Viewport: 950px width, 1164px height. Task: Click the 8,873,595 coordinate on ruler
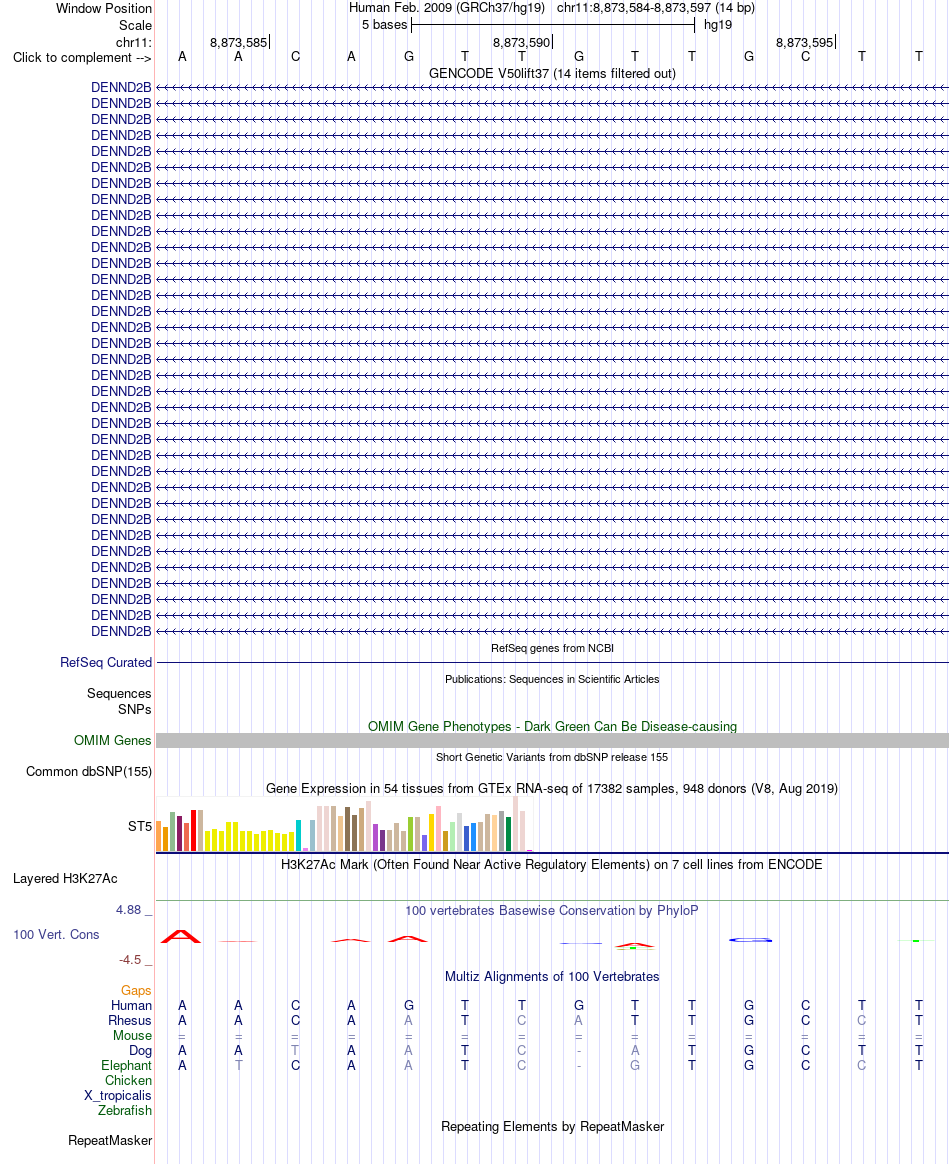(805, 42)
